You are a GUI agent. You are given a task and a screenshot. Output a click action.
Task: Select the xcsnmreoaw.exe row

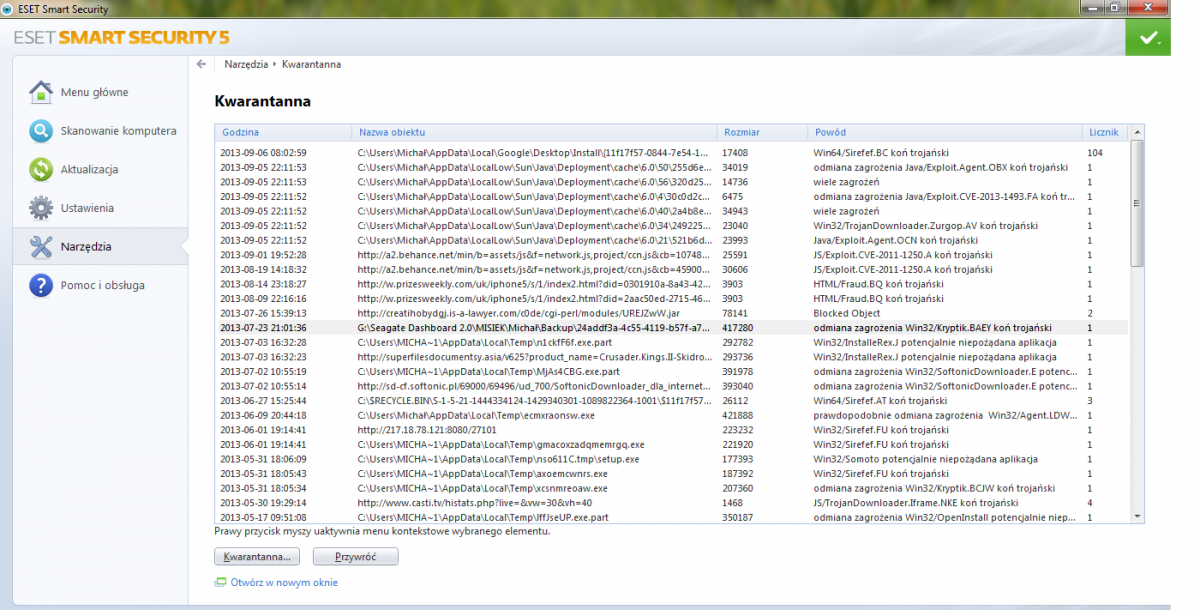tap(672, 488)
